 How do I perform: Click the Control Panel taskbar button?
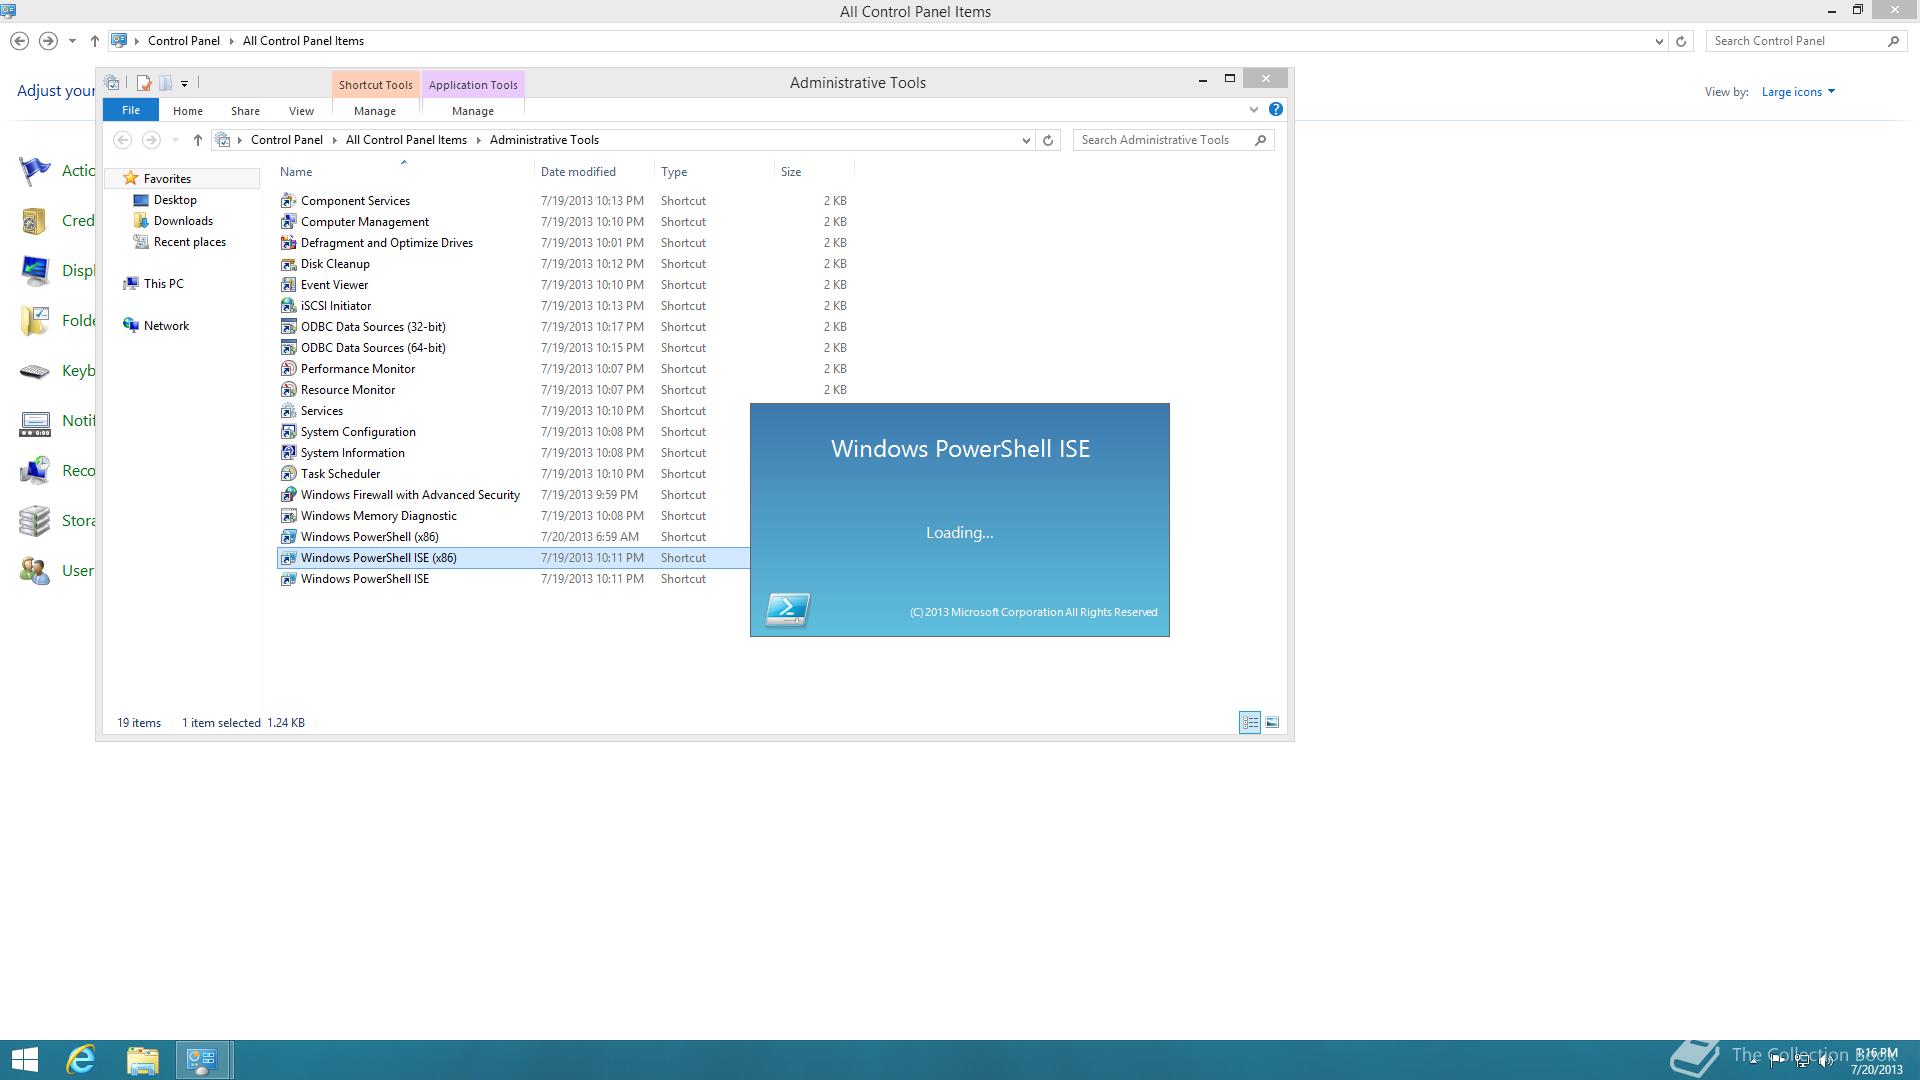coord(203,1060)
